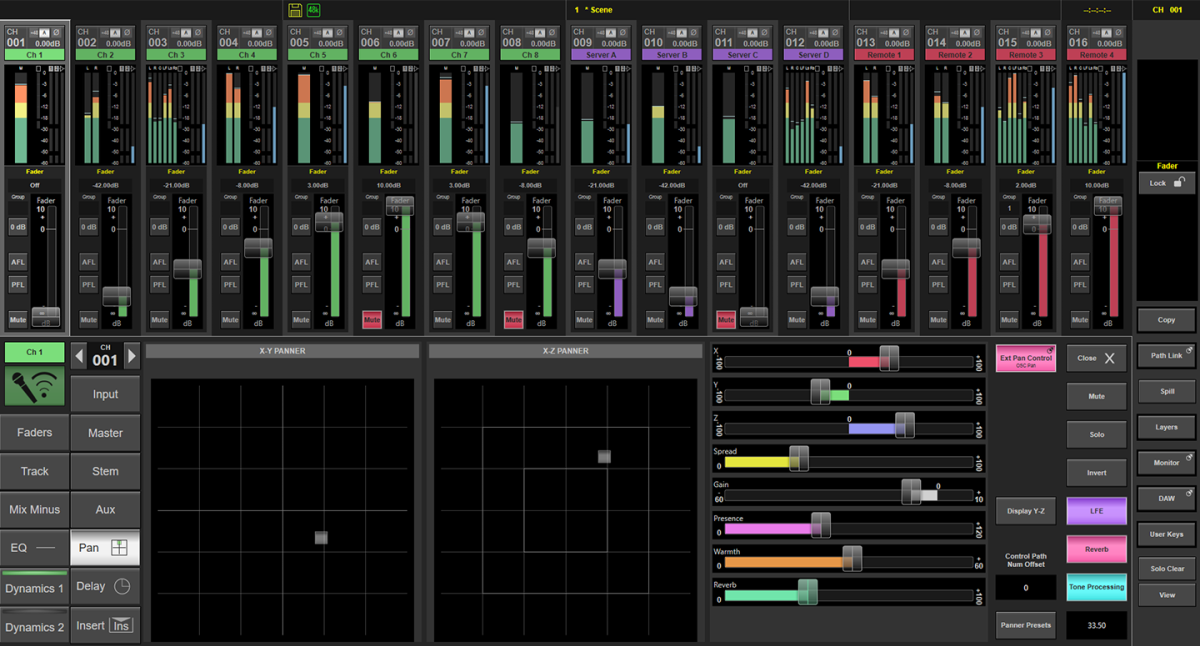Click the +48 phantom power icon on channel 002
The width and height of the screenshot is (1200, 646).
103,32
